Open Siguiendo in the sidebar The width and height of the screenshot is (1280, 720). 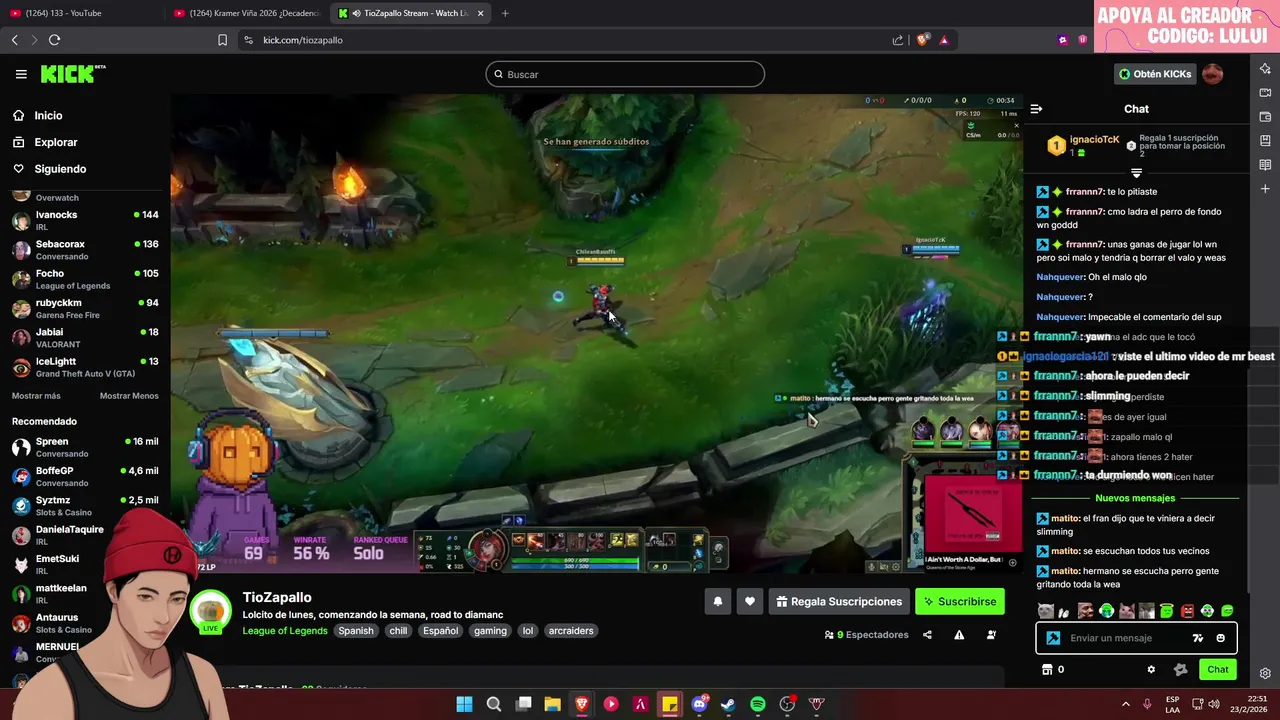point(60,169)
